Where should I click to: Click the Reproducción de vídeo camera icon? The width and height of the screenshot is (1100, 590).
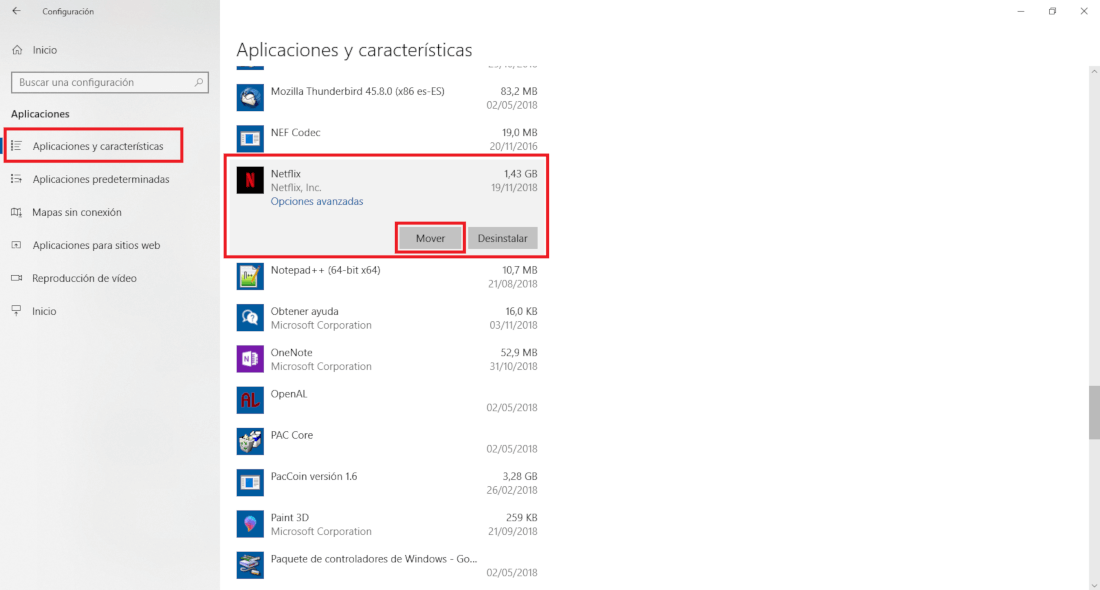17,278
